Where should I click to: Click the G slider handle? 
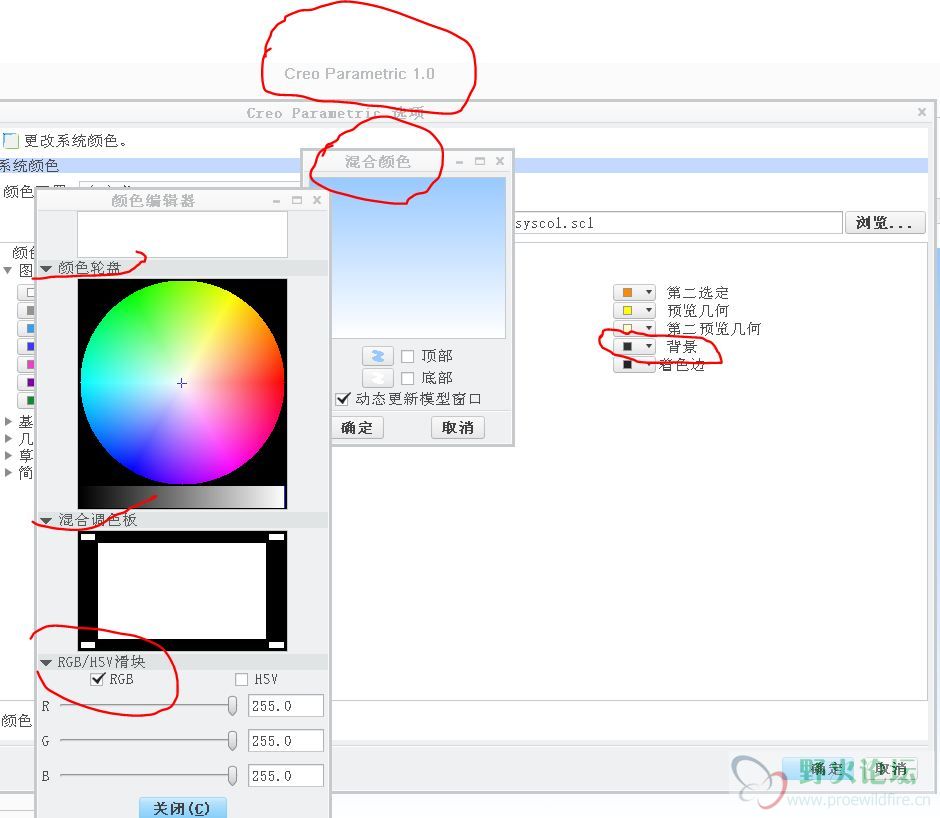232,741
